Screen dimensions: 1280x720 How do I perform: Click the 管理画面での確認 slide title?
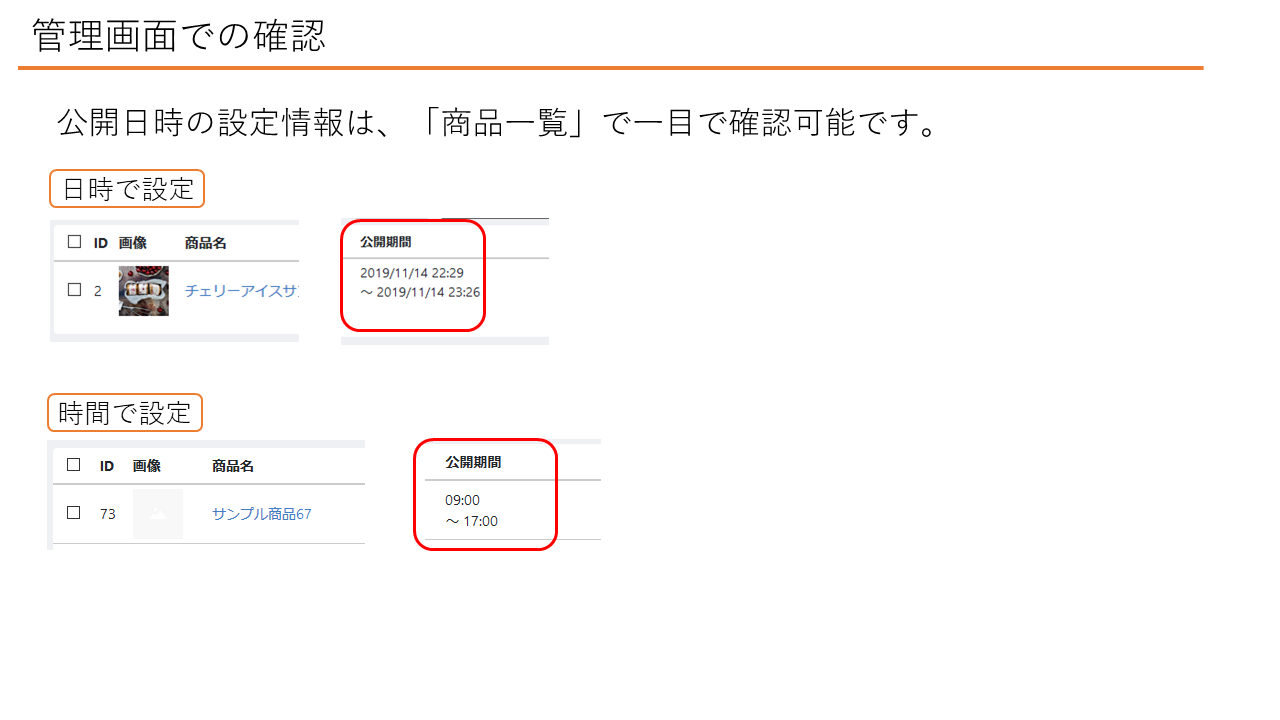tap(179, 36)
